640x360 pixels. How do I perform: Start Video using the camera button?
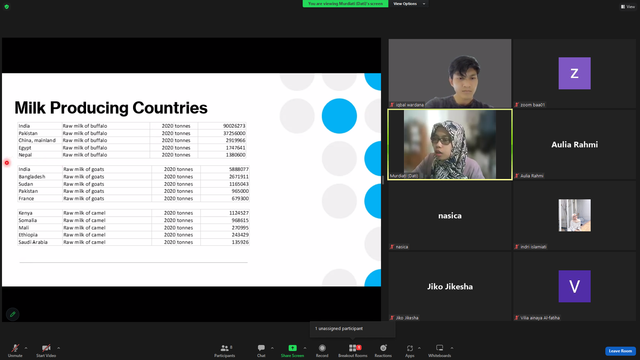click(x=46, y=350)
